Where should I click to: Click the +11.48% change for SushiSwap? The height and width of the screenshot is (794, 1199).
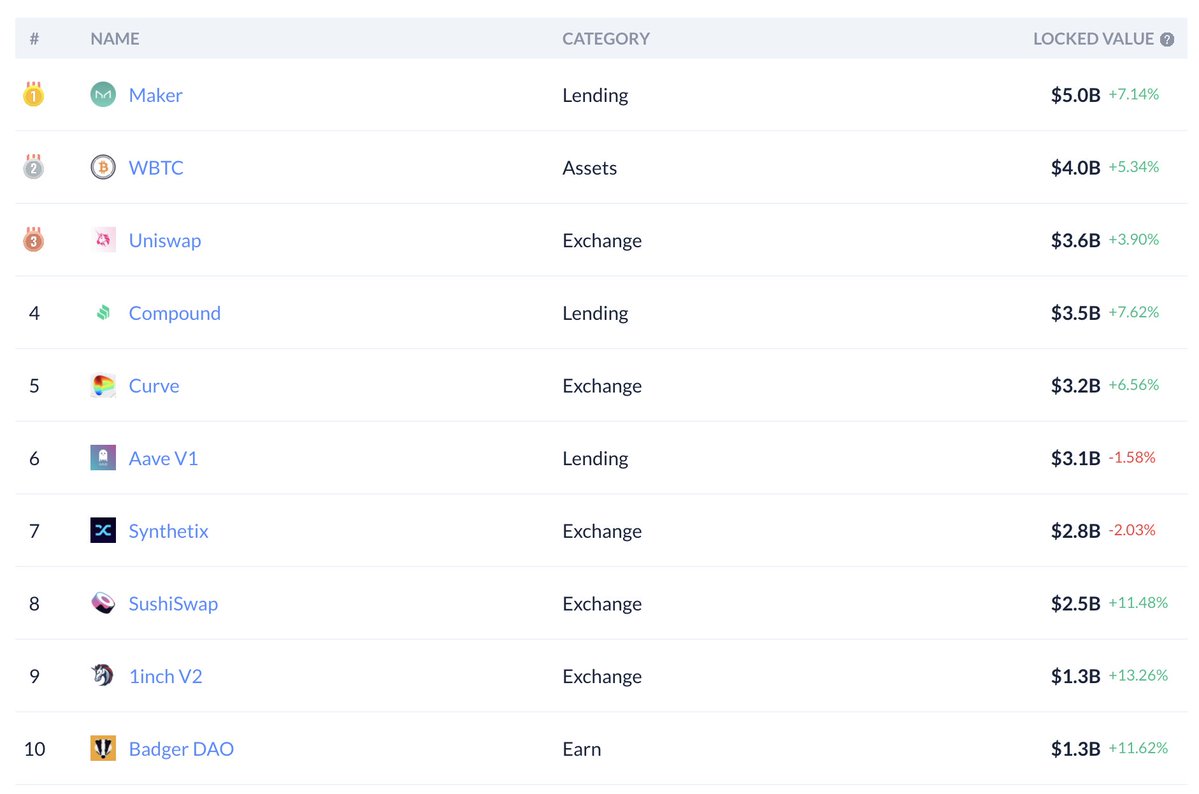[x=1138, y=603]
